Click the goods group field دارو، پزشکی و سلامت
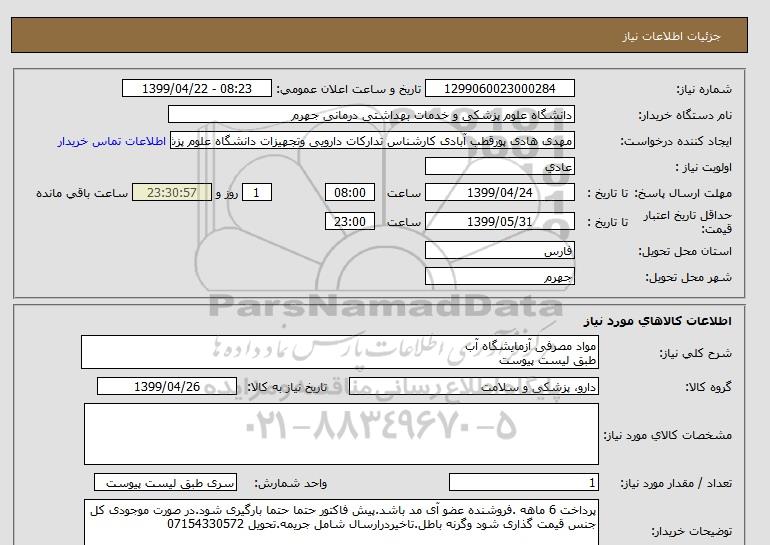The height and width of the screenshot is (545, 770). (473, 386)
